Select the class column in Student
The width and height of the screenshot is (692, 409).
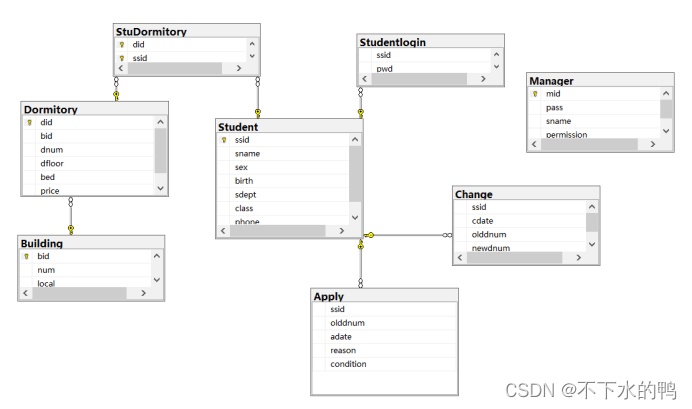click(283, 208)
